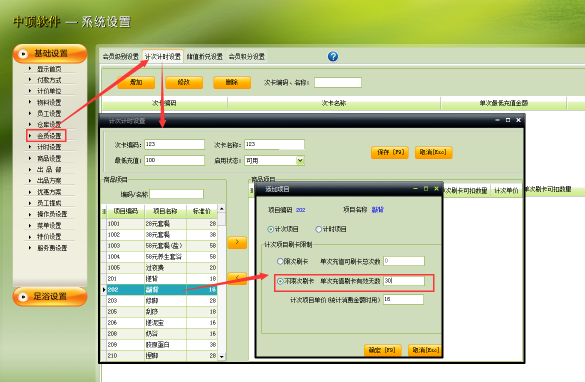The image size is (585, 382).
Task: Click the 项目编码 column header
Action: (x=126, y=211)
